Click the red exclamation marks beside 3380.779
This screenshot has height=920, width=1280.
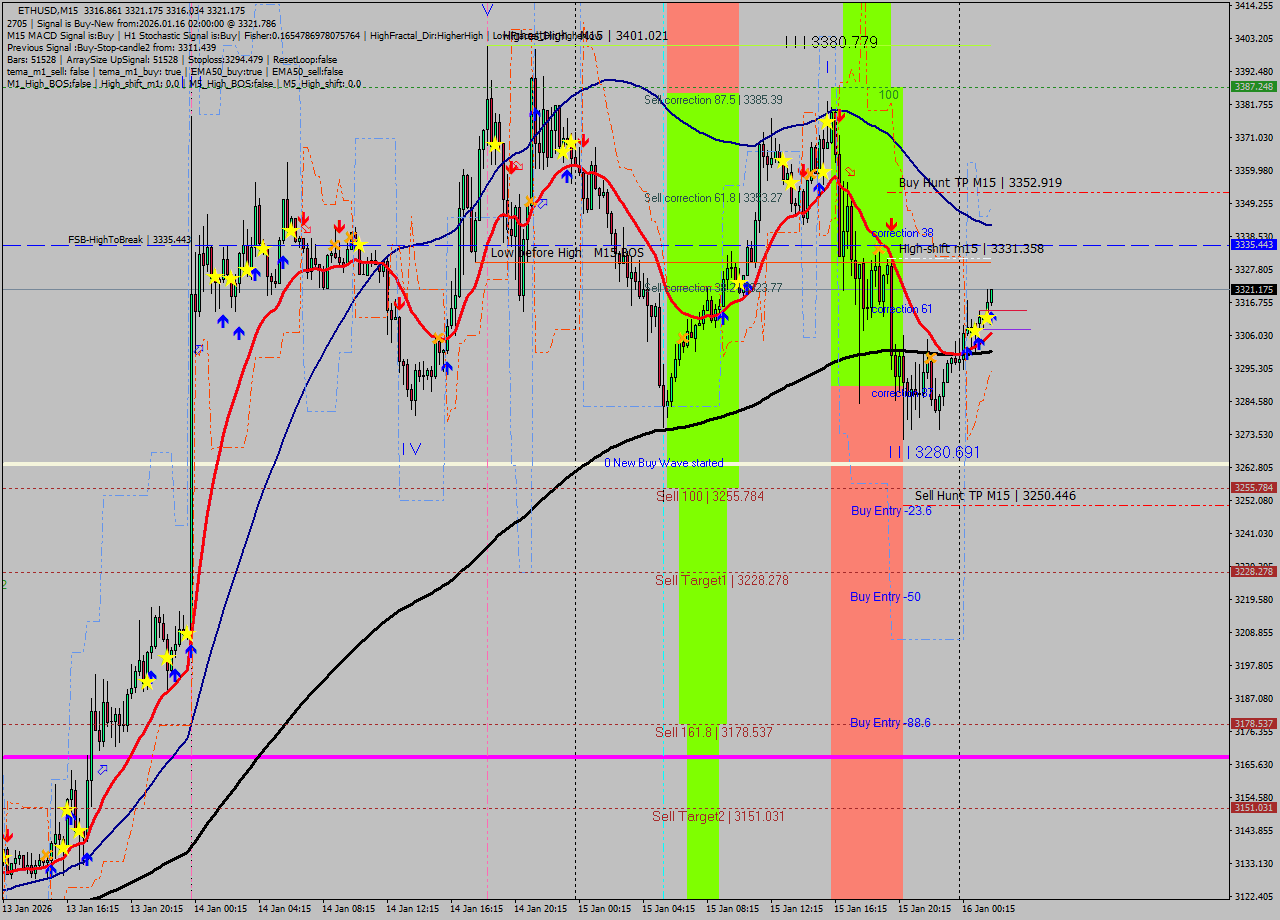pos(793,42)
